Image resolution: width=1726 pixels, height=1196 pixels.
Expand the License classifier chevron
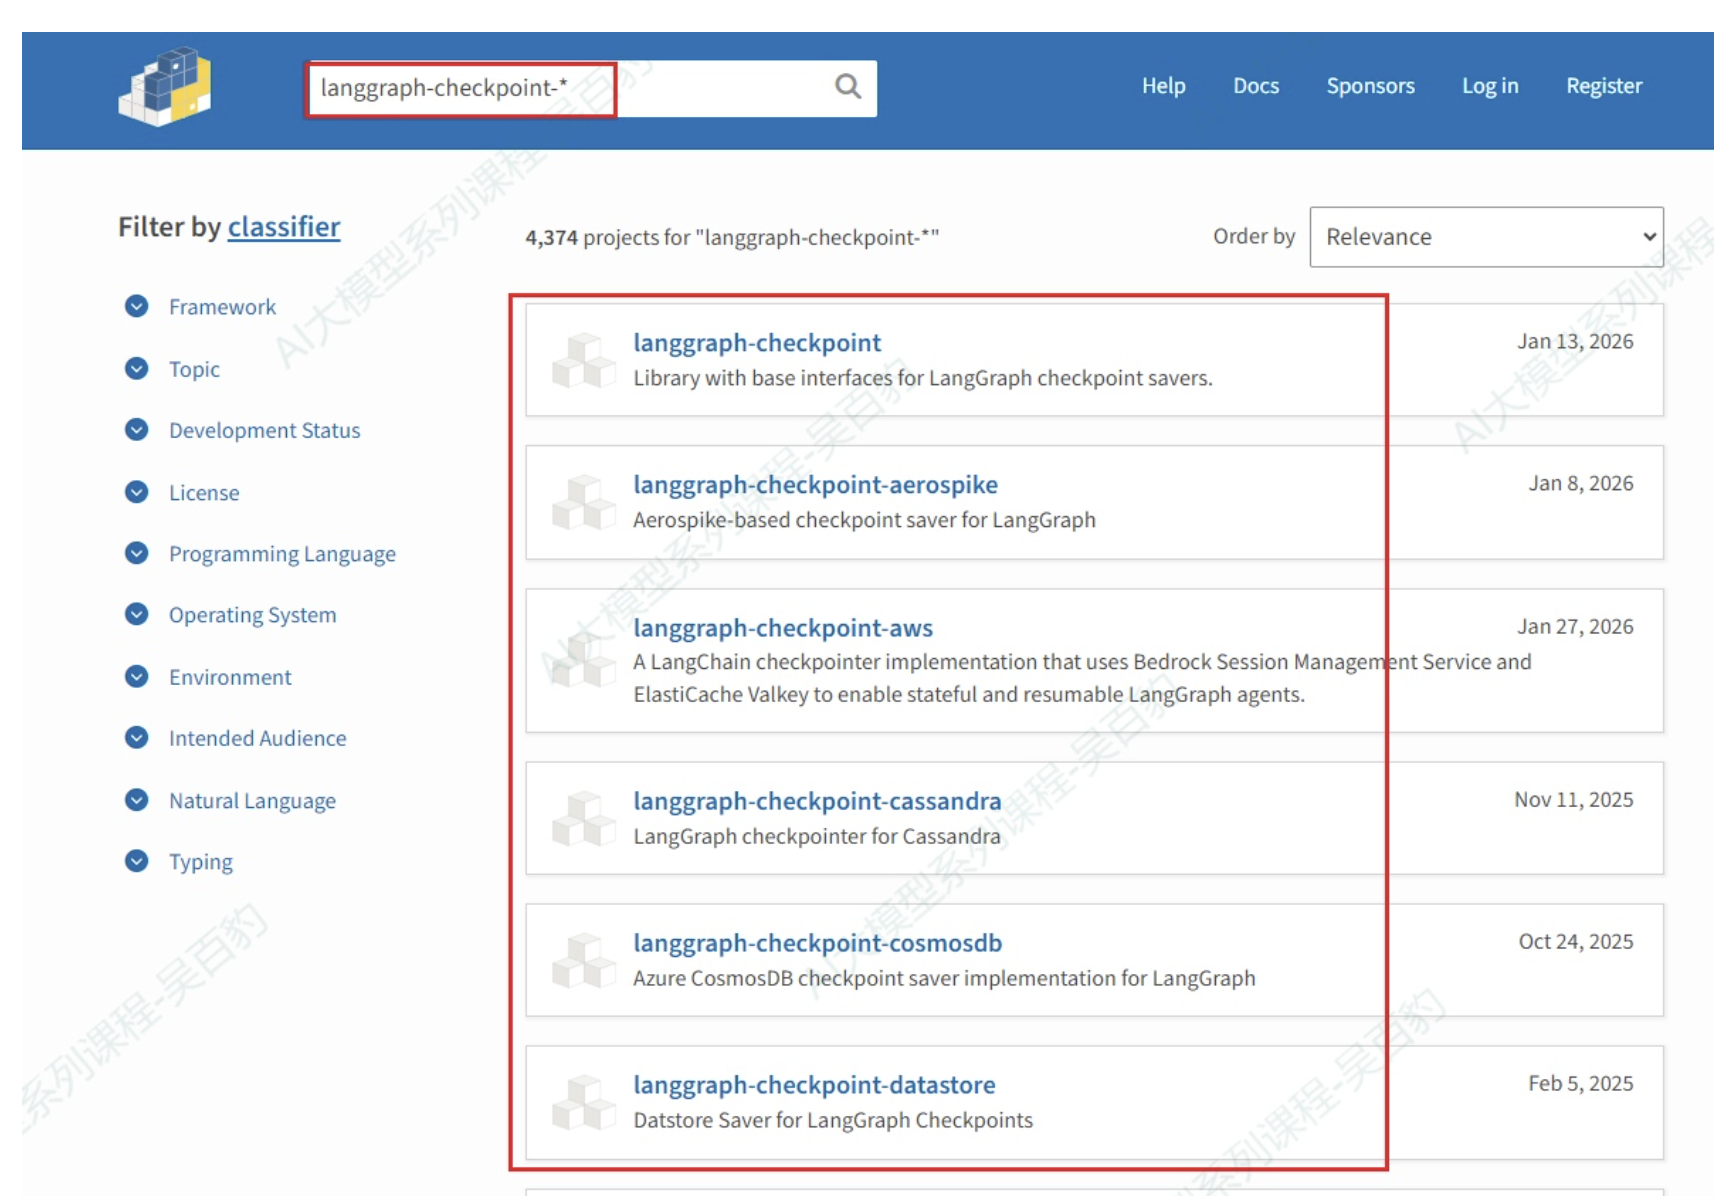137,492
